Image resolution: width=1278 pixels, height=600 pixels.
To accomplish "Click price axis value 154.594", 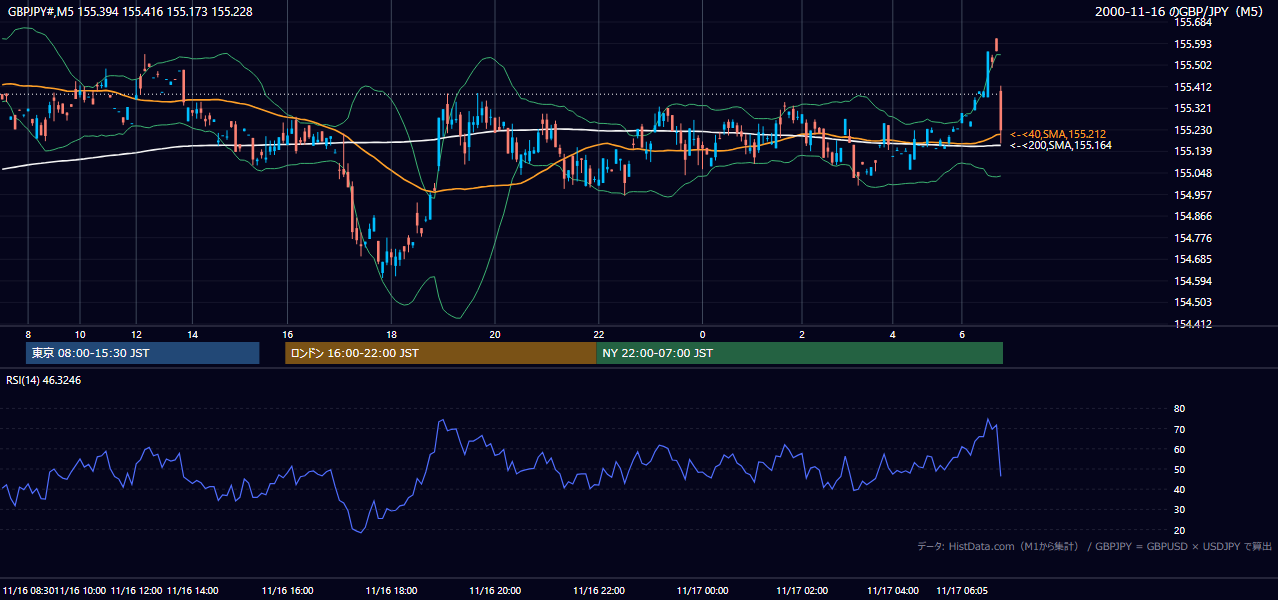I will click(1192, 281).
